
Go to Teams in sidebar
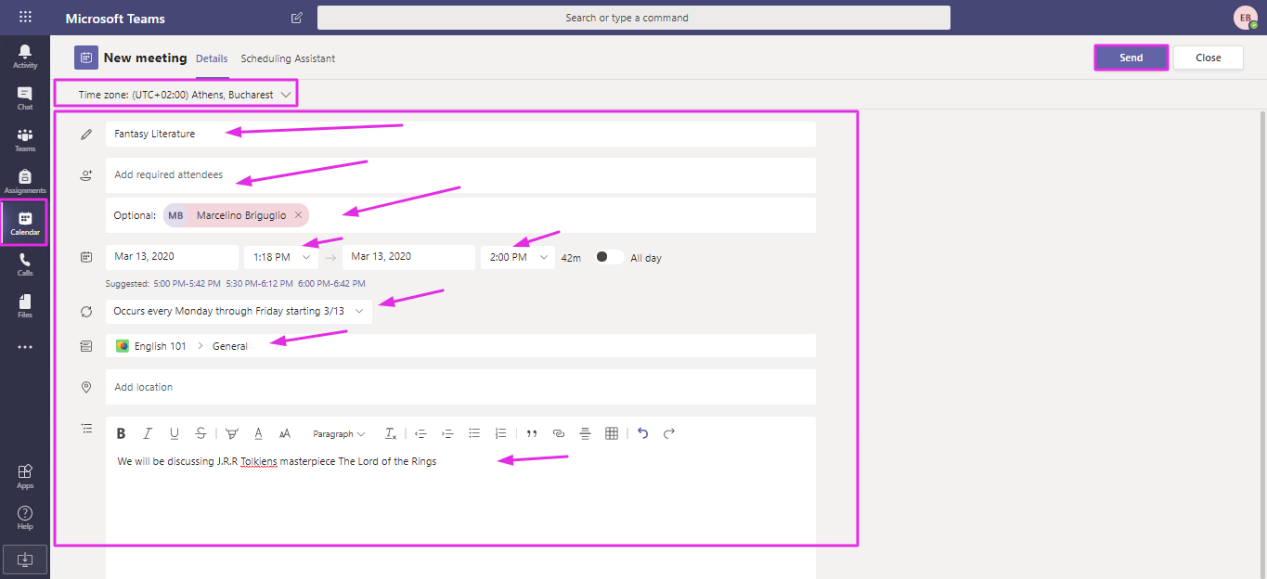[x=25, y=140]
